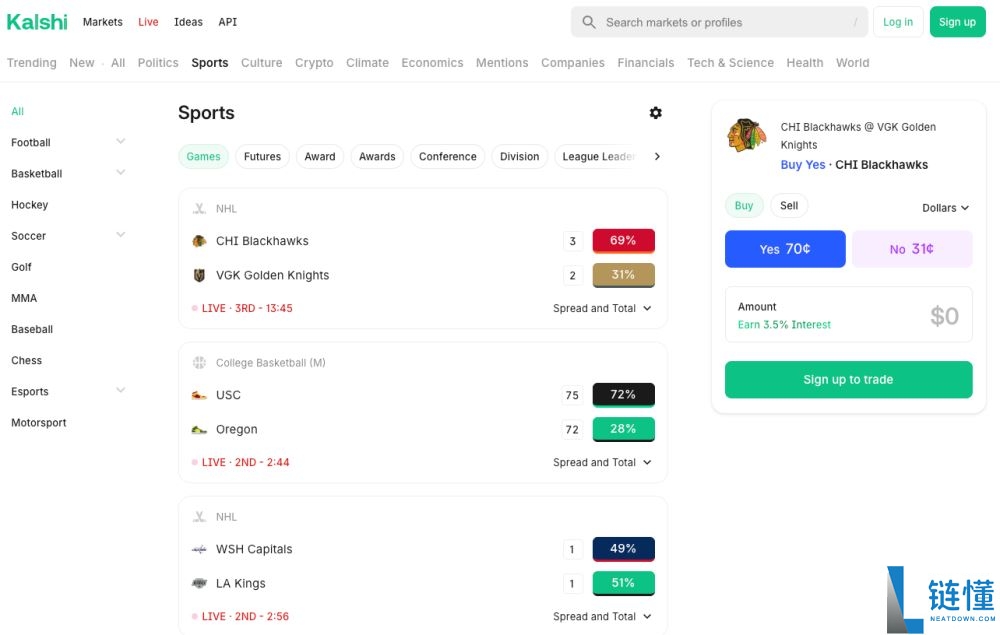Viewport: 1000px width, 635px height.
Task: Open the Dollars dropdown
Action: [x=946, y=208]
